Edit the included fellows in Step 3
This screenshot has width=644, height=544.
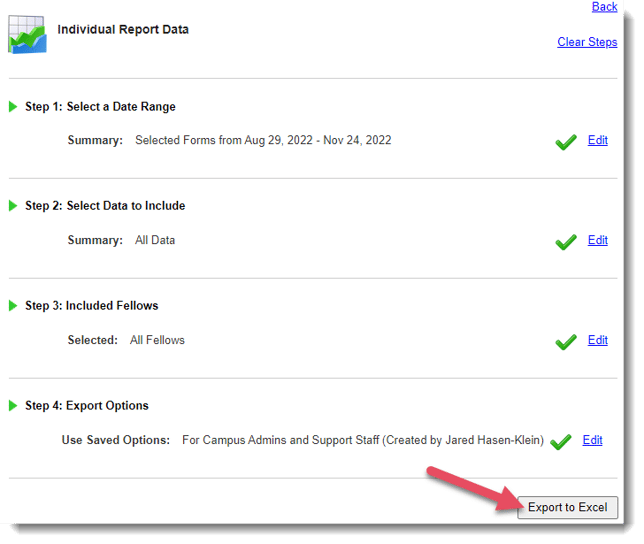[x=597, y=340]
